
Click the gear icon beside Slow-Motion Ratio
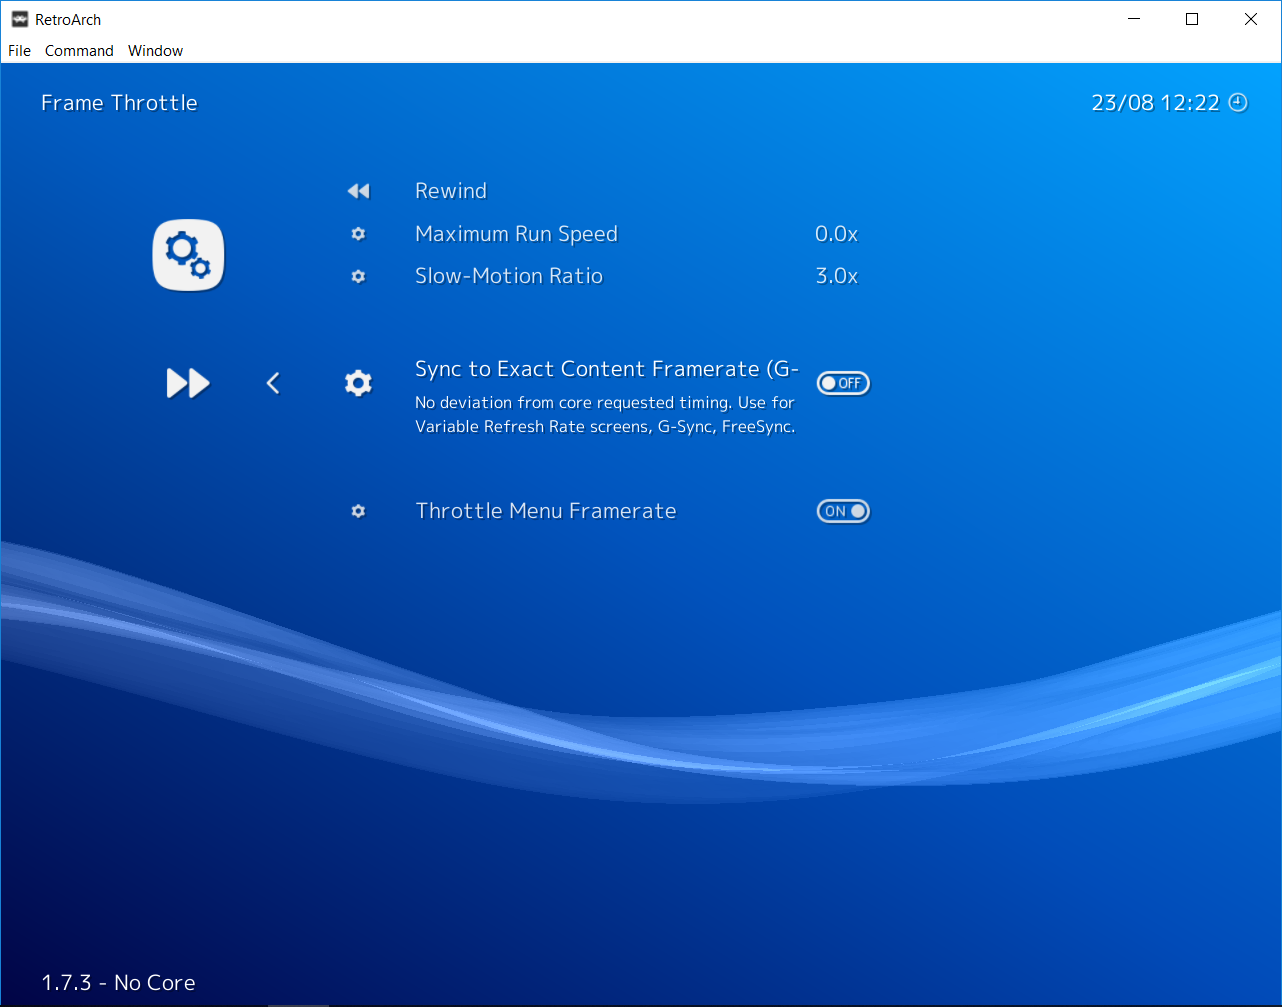coord(358,276)
